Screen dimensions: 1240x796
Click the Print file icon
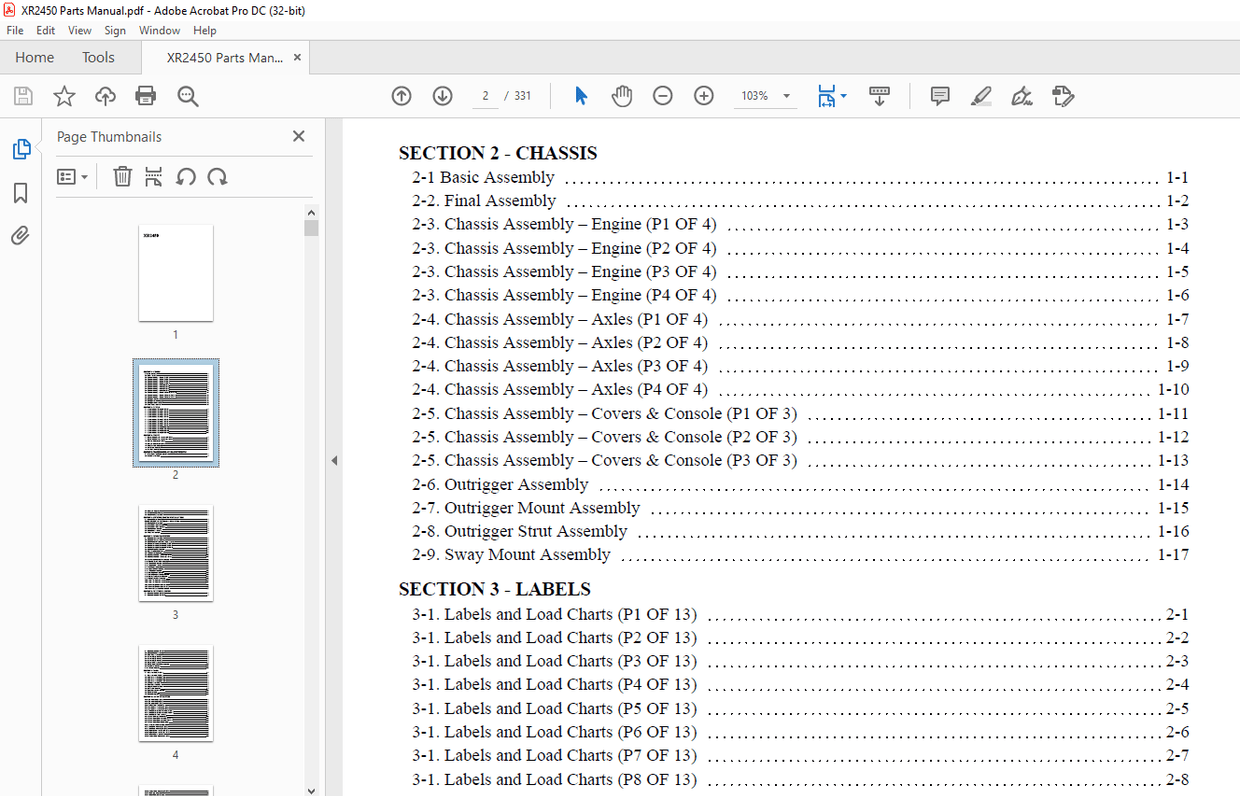(146, 96)
